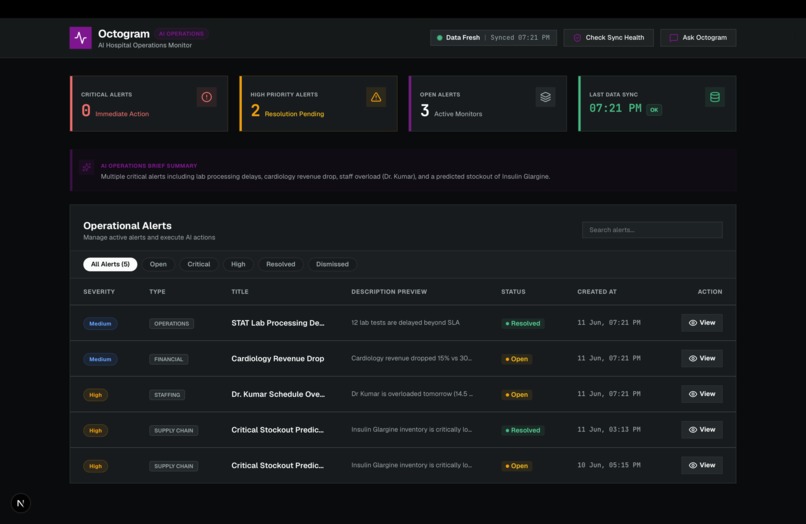Click the FINANCIAL type tag
806x524 pixels.
coord(168,359)
